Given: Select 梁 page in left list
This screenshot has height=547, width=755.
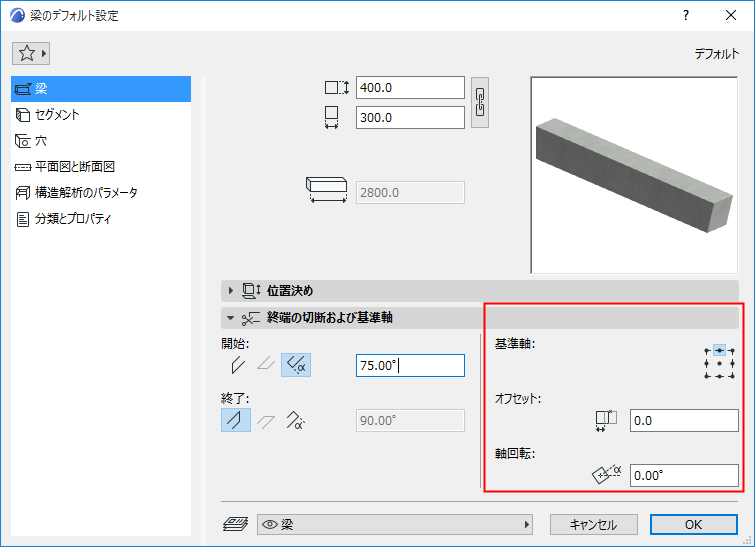Looking at the screenshot, I should tap(101, 89).
